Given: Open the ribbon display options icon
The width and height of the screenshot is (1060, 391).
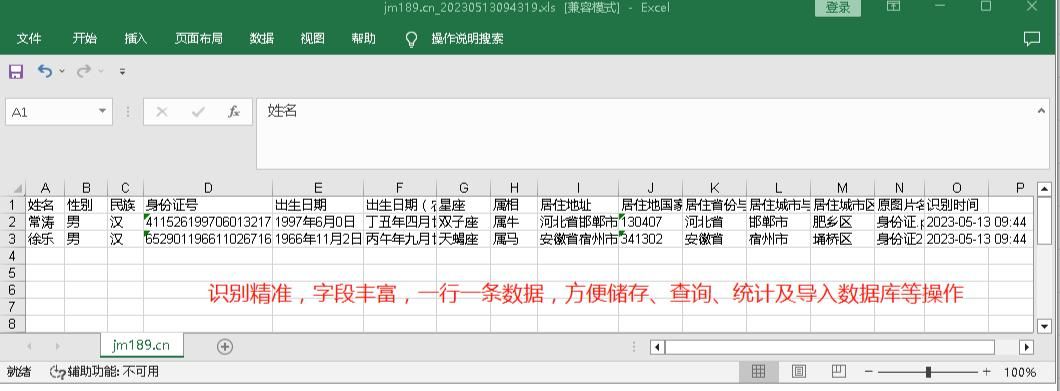Looking at the screenshot, I should coord(893,6).
